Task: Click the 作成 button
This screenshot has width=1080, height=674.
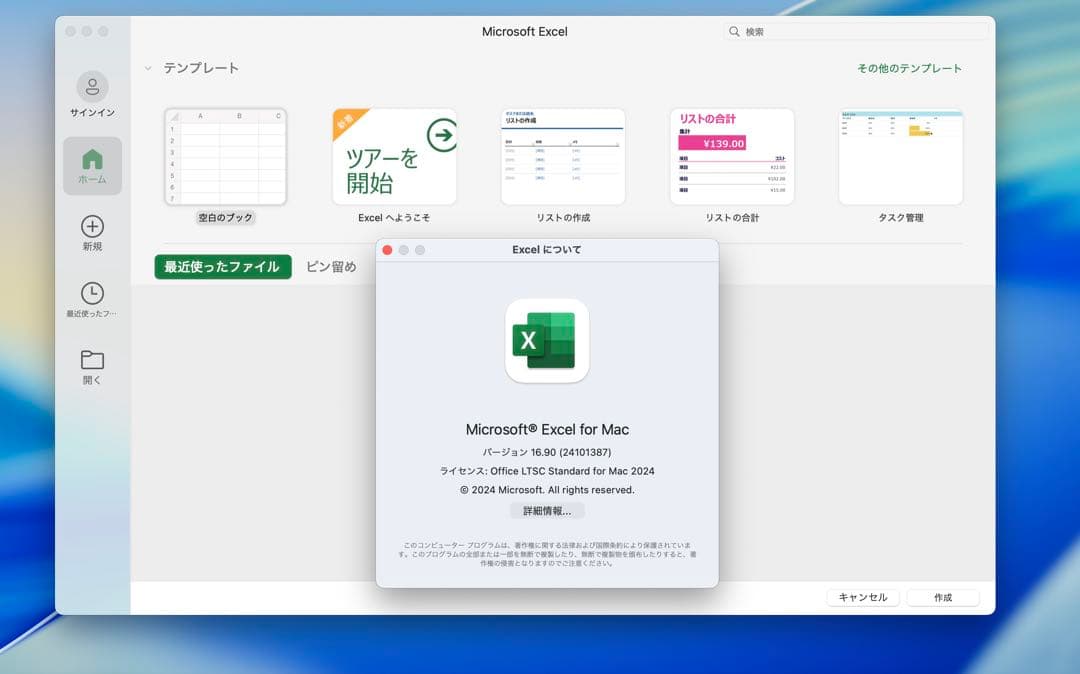Action: [x=942, y=597]
